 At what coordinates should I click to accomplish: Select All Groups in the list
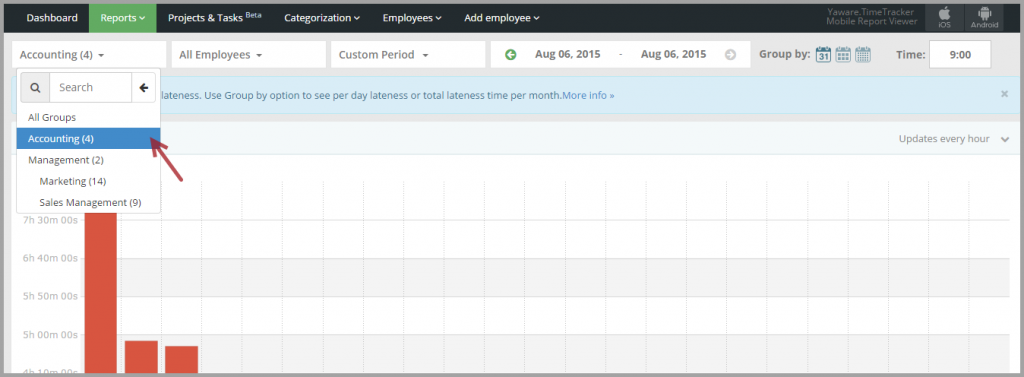(88, 118)
